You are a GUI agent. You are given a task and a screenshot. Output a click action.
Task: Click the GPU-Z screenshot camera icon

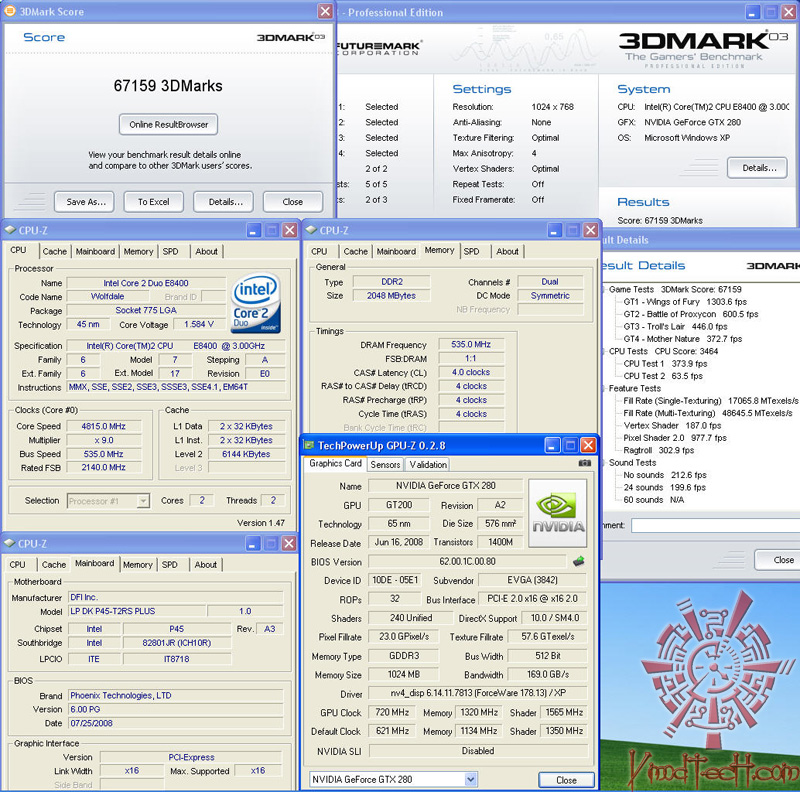585,463
